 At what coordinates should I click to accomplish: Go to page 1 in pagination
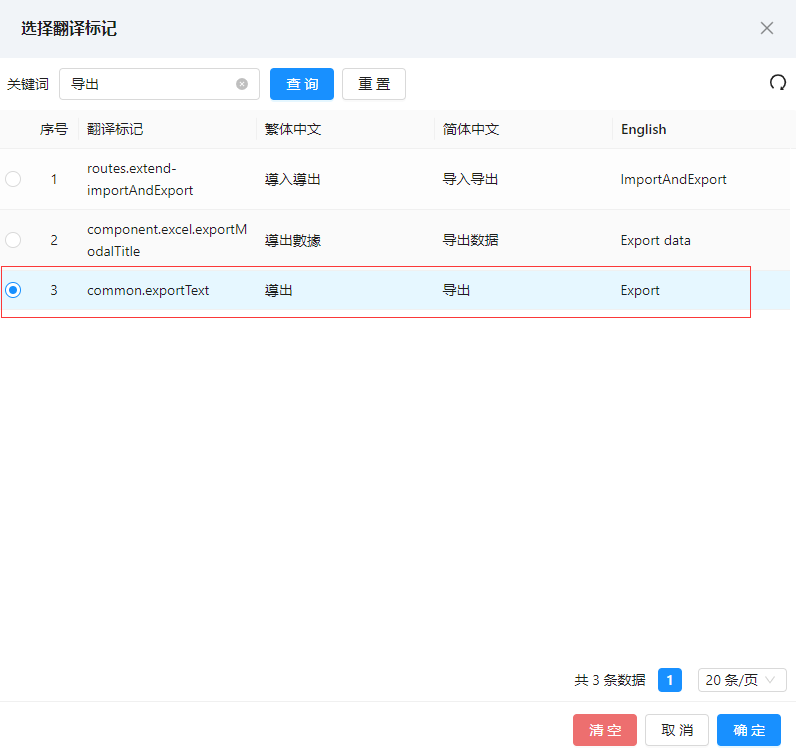669,680
